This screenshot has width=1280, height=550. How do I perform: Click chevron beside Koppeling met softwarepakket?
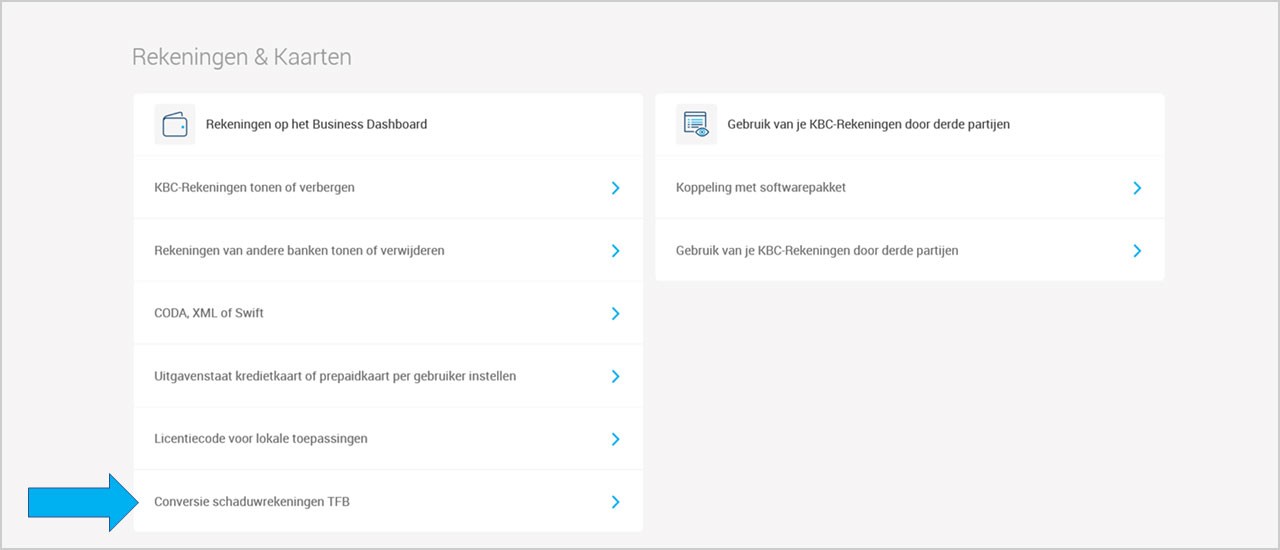click(x=1137, y=188)
